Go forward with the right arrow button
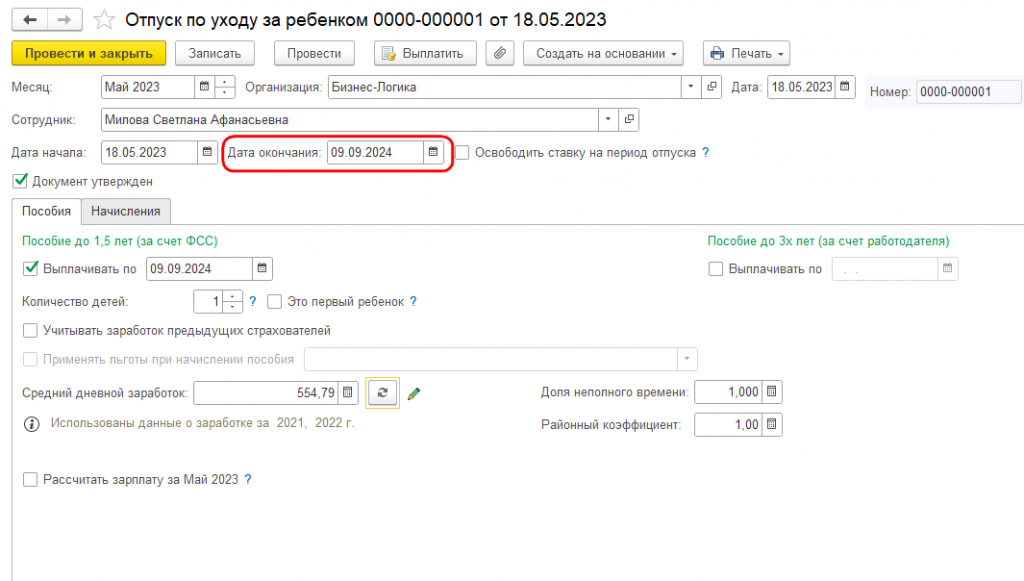1024x581 pixels. coord(65,20)
